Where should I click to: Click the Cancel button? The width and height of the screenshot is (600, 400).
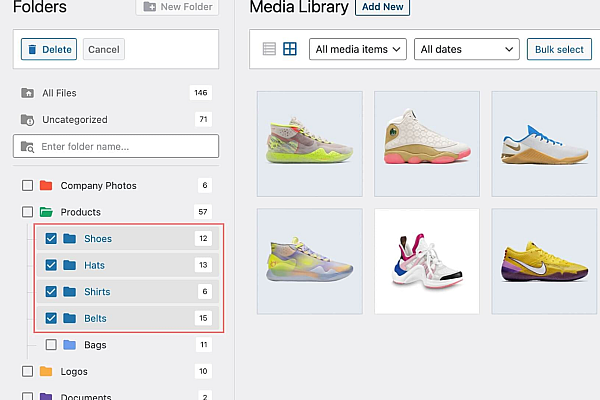(103, 49)
